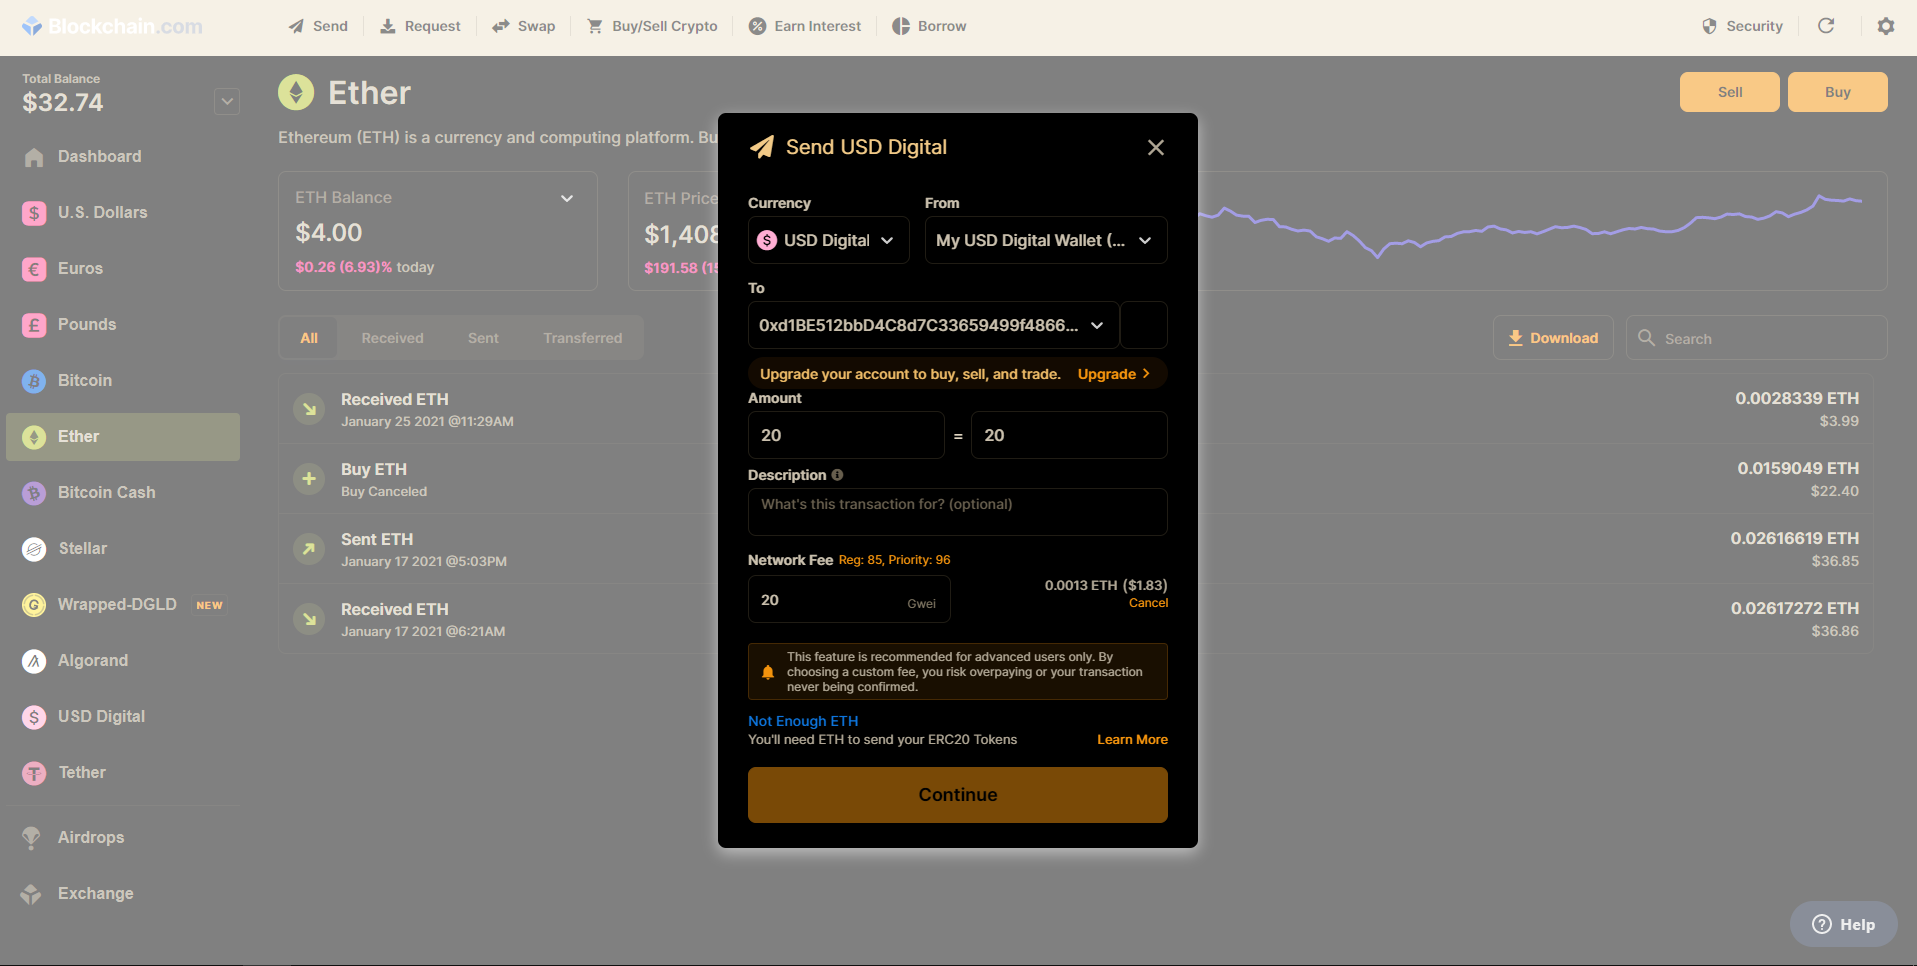Show the Sent transactions tab
This screenshot has width=1917, height=966.
coord(483,338)
